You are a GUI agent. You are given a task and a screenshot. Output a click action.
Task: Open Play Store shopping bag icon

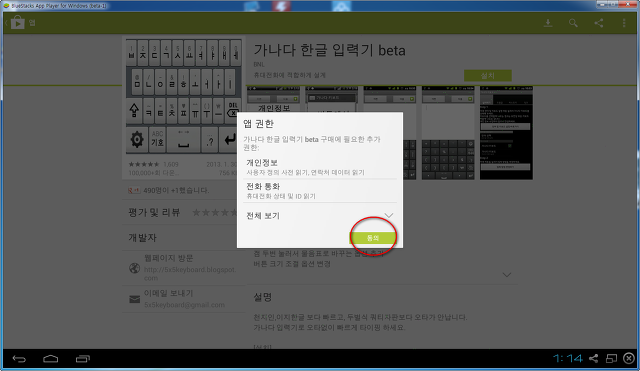coord(18,22)
